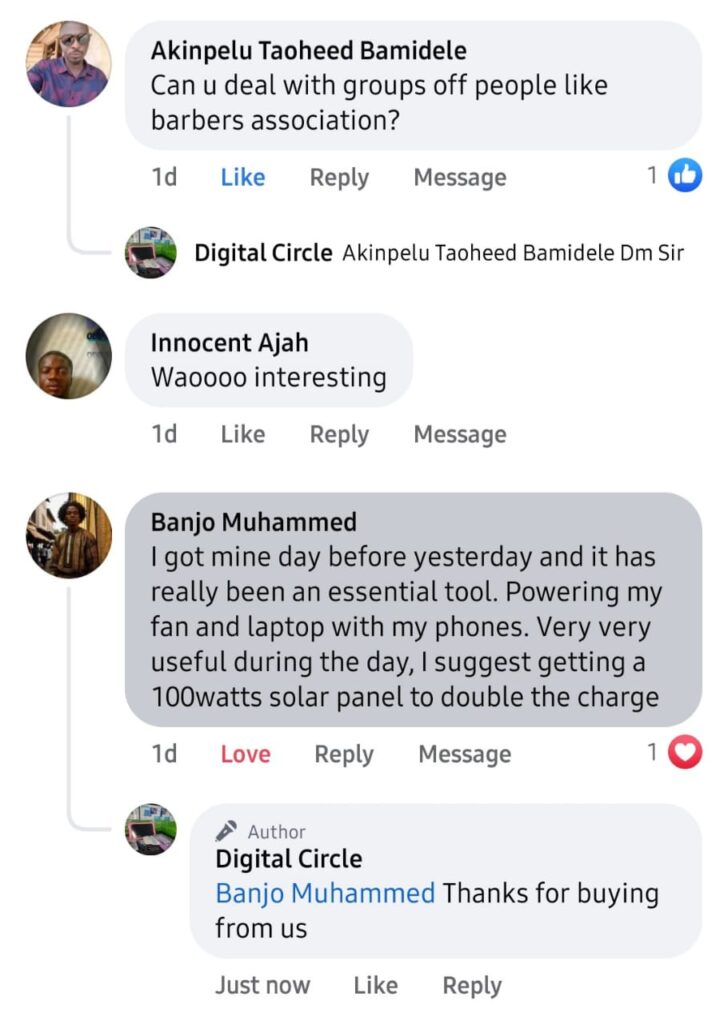Like Digital Circle's 'Thanks for buying' reply
Screen dimensions: 728x1024
tap(375, 986)
